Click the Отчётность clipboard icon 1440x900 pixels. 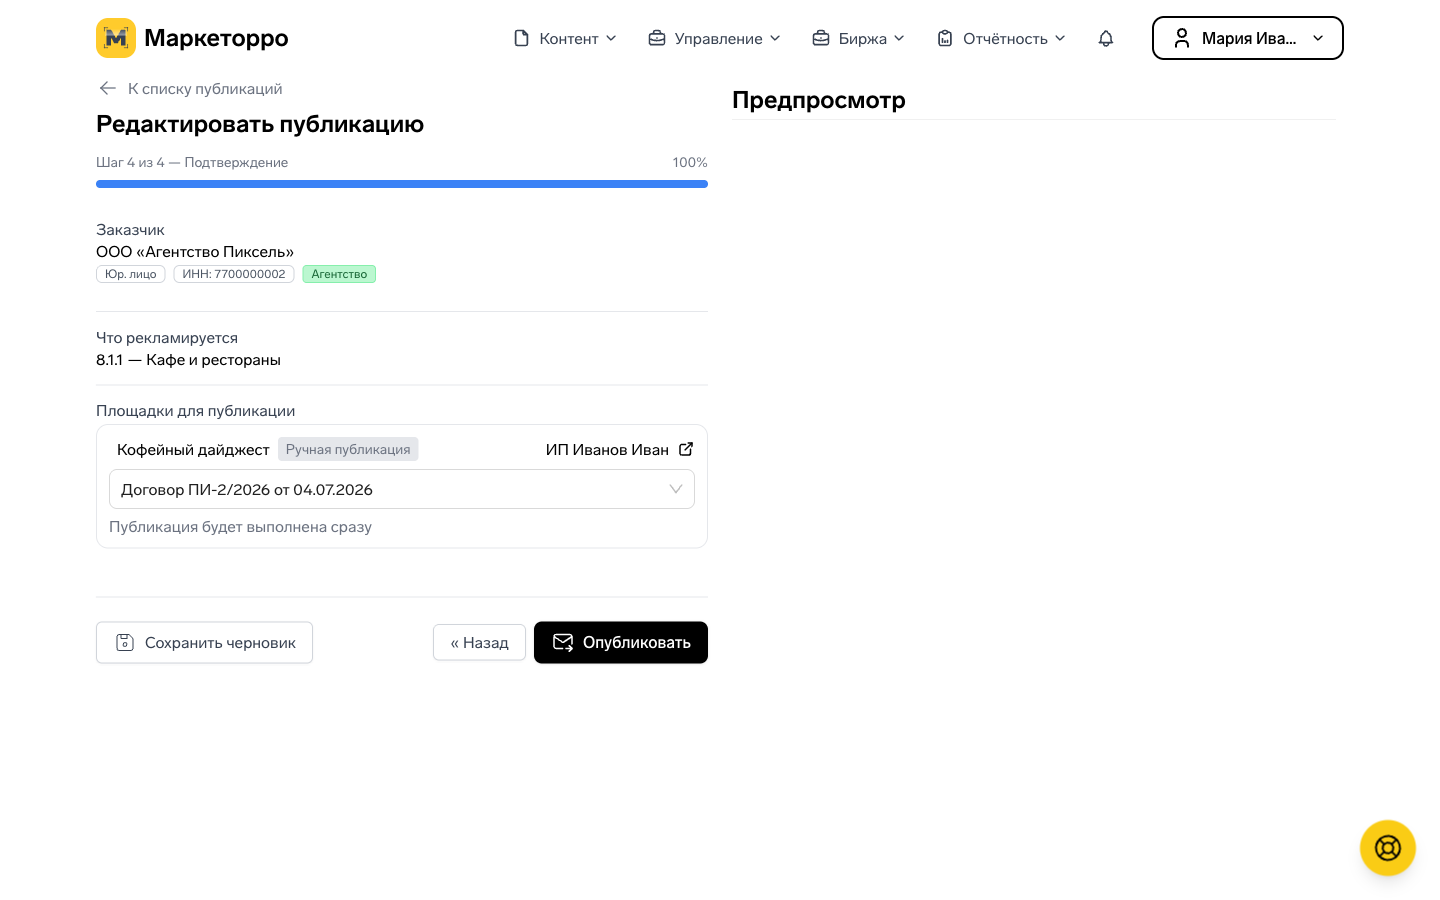coord(945,38)
